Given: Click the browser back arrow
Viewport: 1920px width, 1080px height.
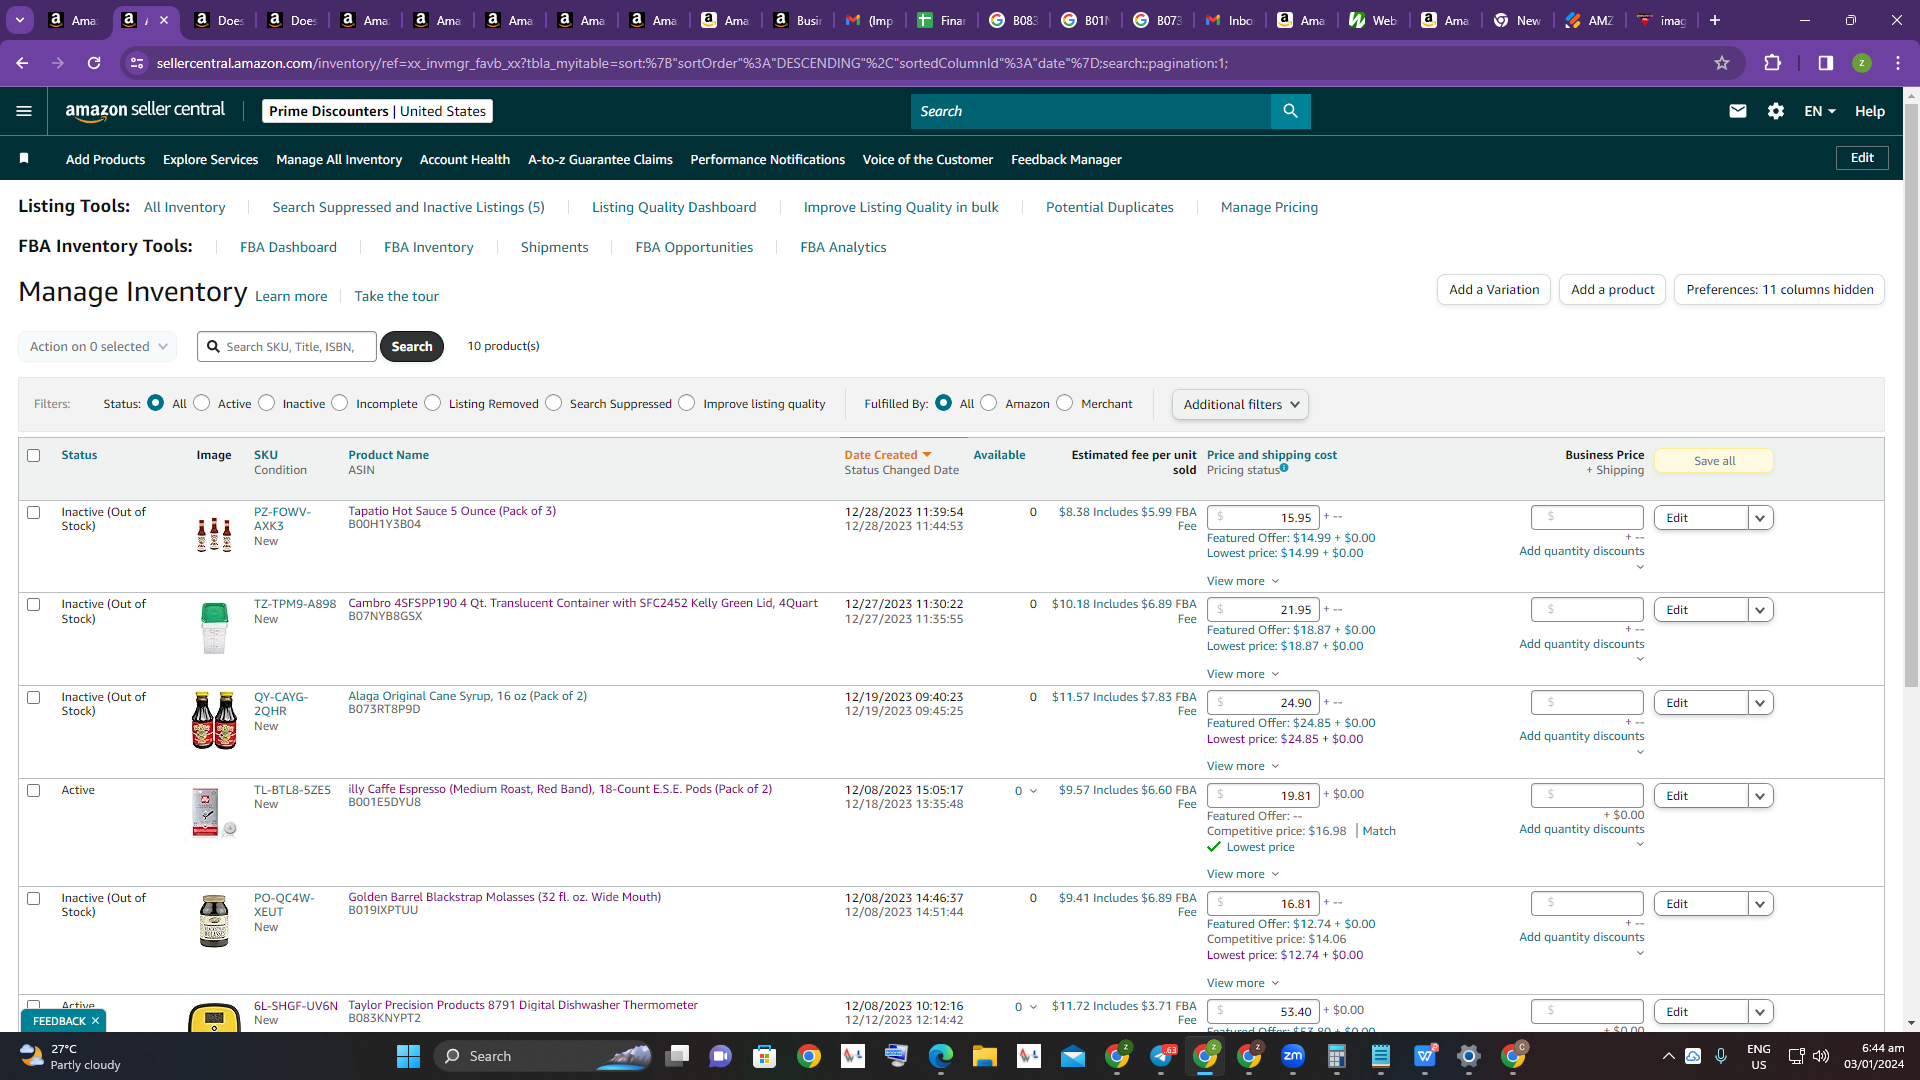Looking at the screenshot, I should tap(22, 63).
